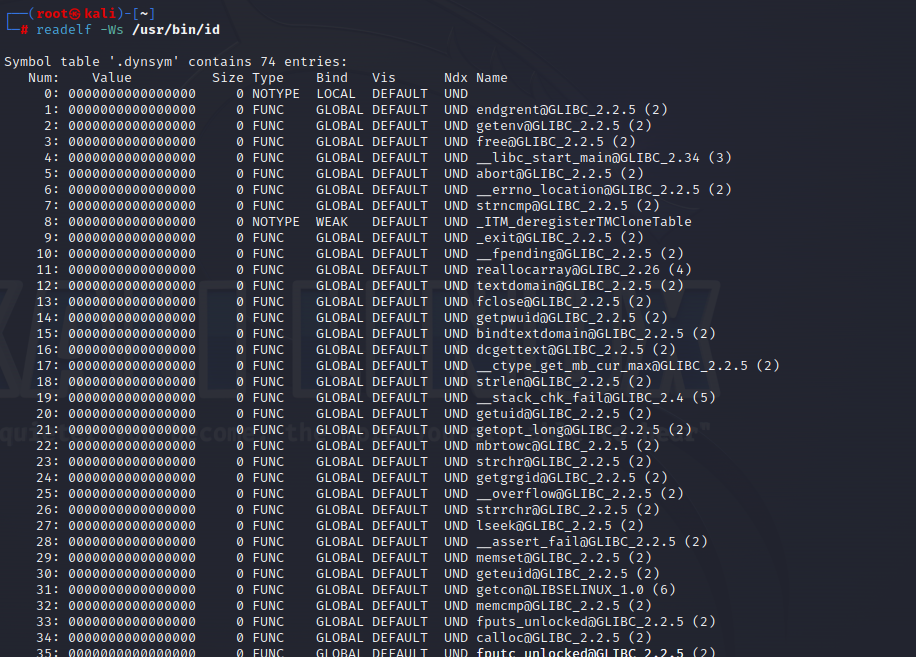Select calloc@GLIBC_2.2.5 symbol name
This screenshot has width=916, height=657.
548,638
